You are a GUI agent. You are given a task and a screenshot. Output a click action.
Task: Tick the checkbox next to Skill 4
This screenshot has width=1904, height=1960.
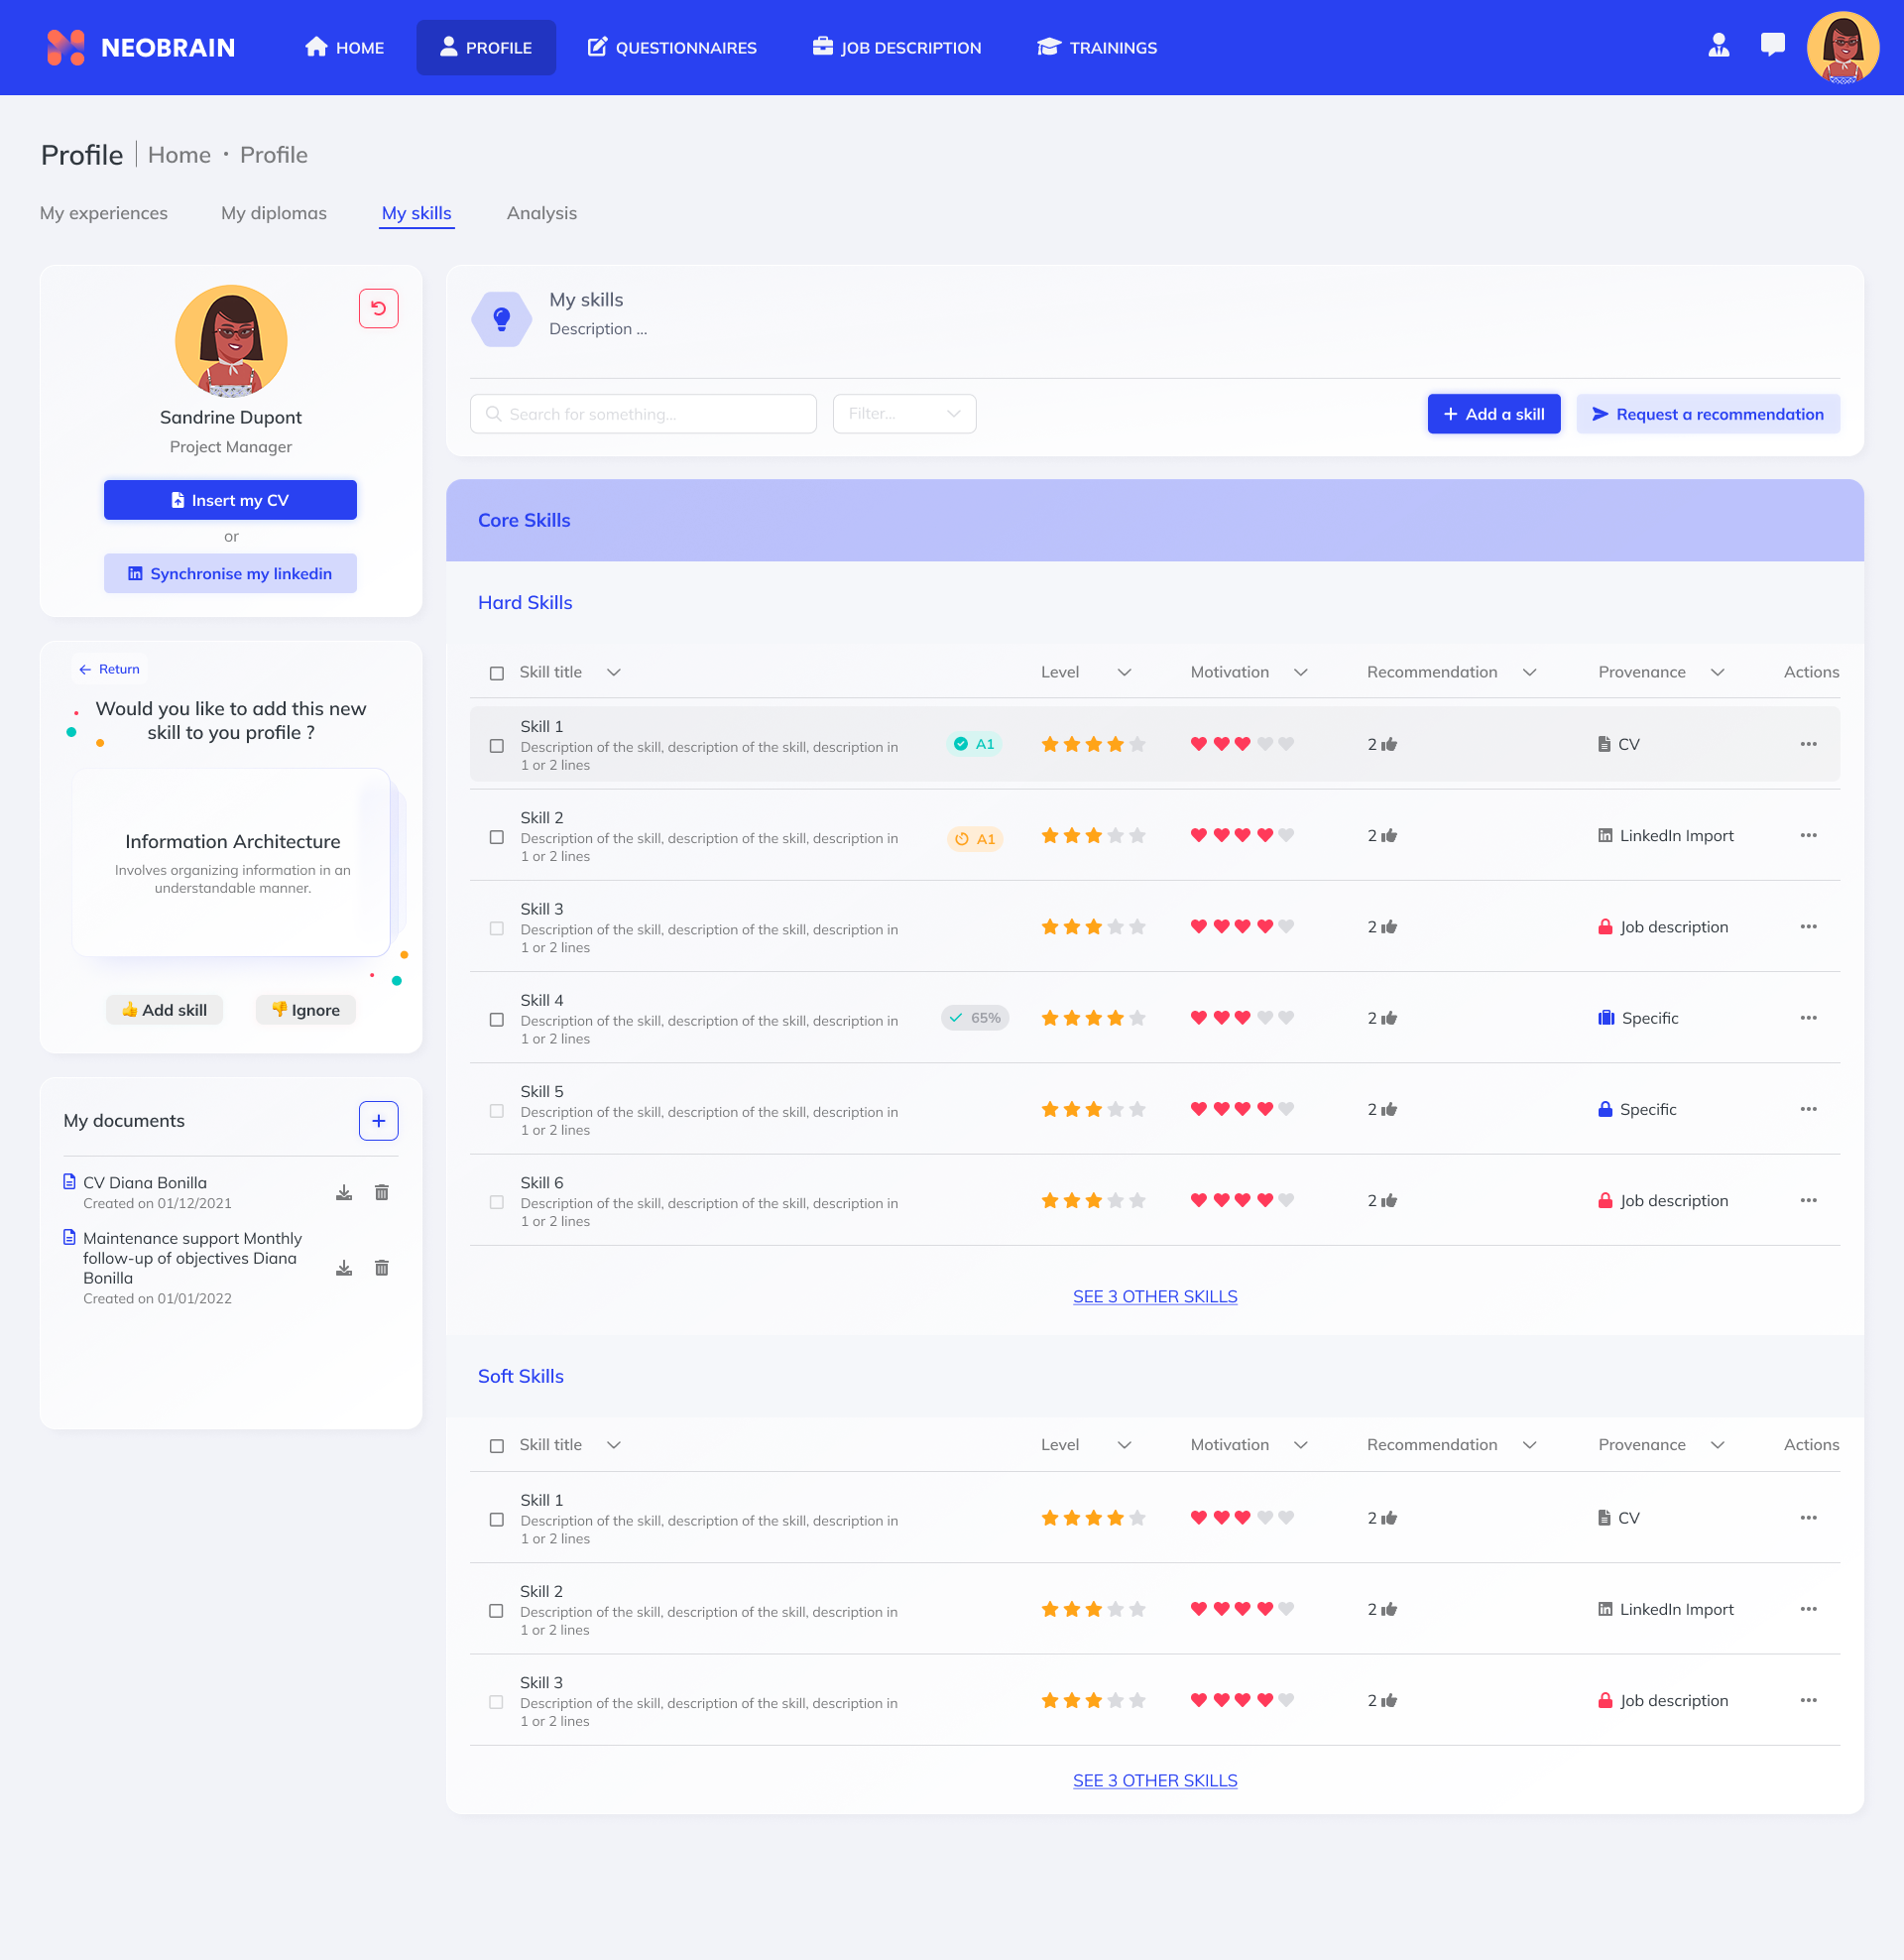click(496, 1019)
